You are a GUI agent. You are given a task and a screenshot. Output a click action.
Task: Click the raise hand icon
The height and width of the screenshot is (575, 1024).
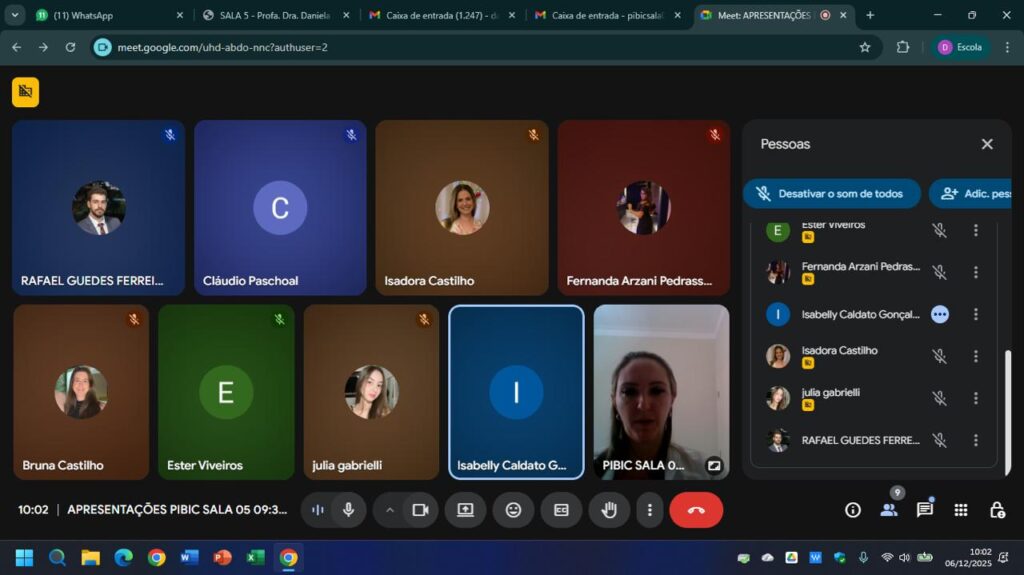[x=609, y=510]
